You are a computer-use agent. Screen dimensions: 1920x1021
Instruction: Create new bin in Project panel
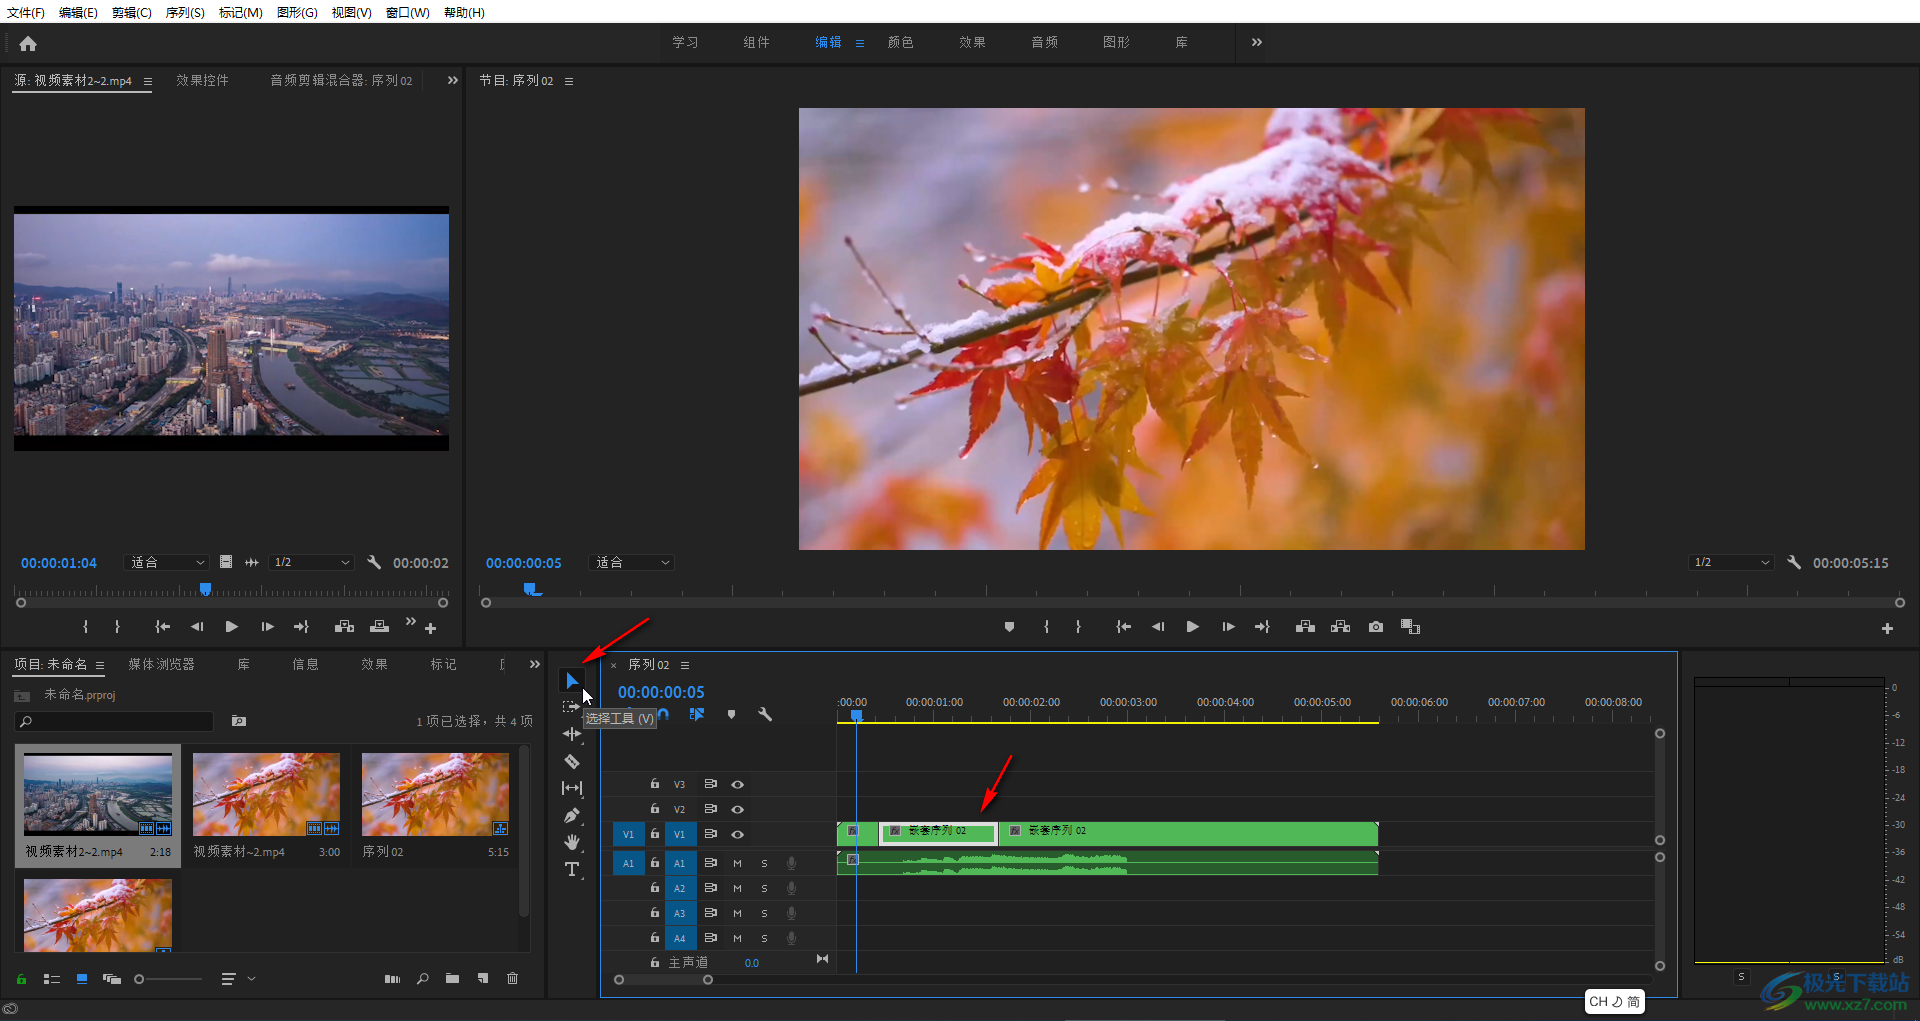[x=452, y=979]
